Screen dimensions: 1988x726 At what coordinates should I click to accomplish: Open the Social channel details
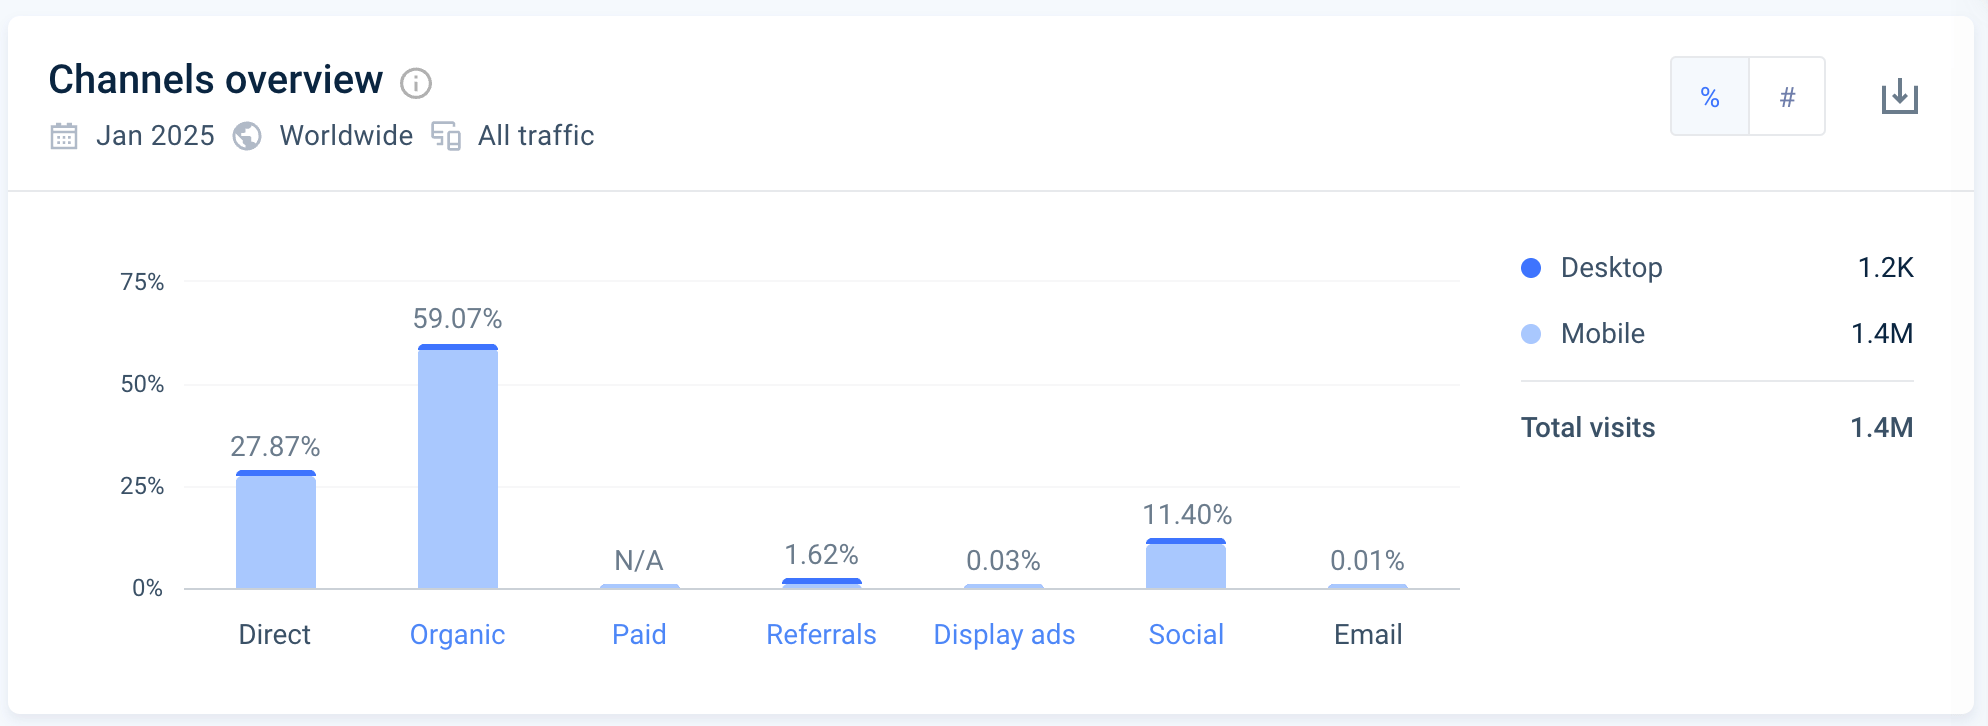[1186, 634]
